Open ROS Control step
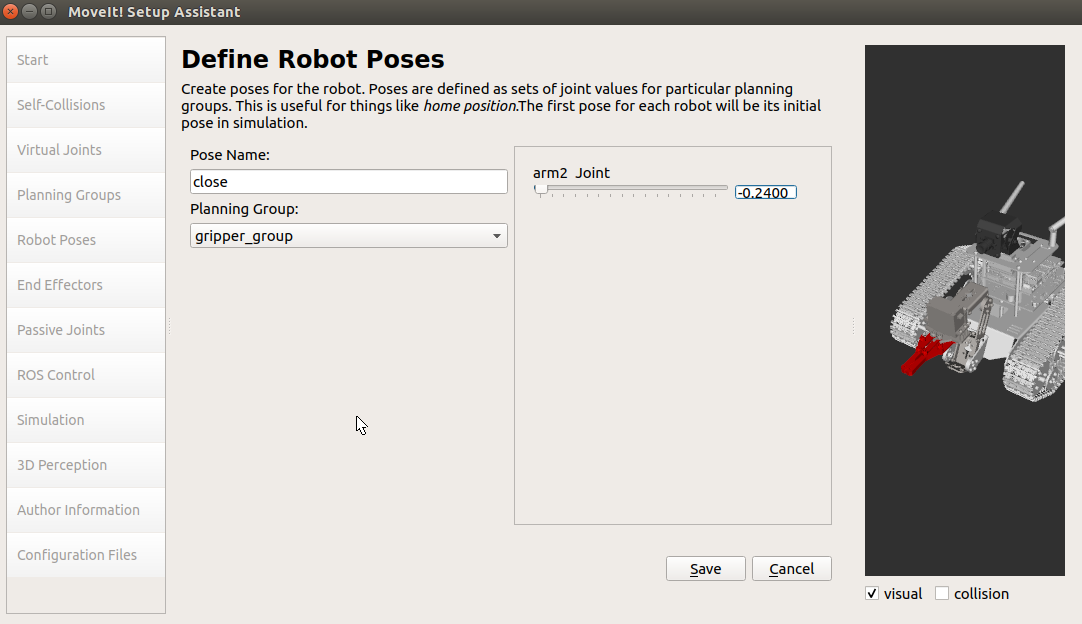This screenshot has height=624, width=1082. point(86,375)
